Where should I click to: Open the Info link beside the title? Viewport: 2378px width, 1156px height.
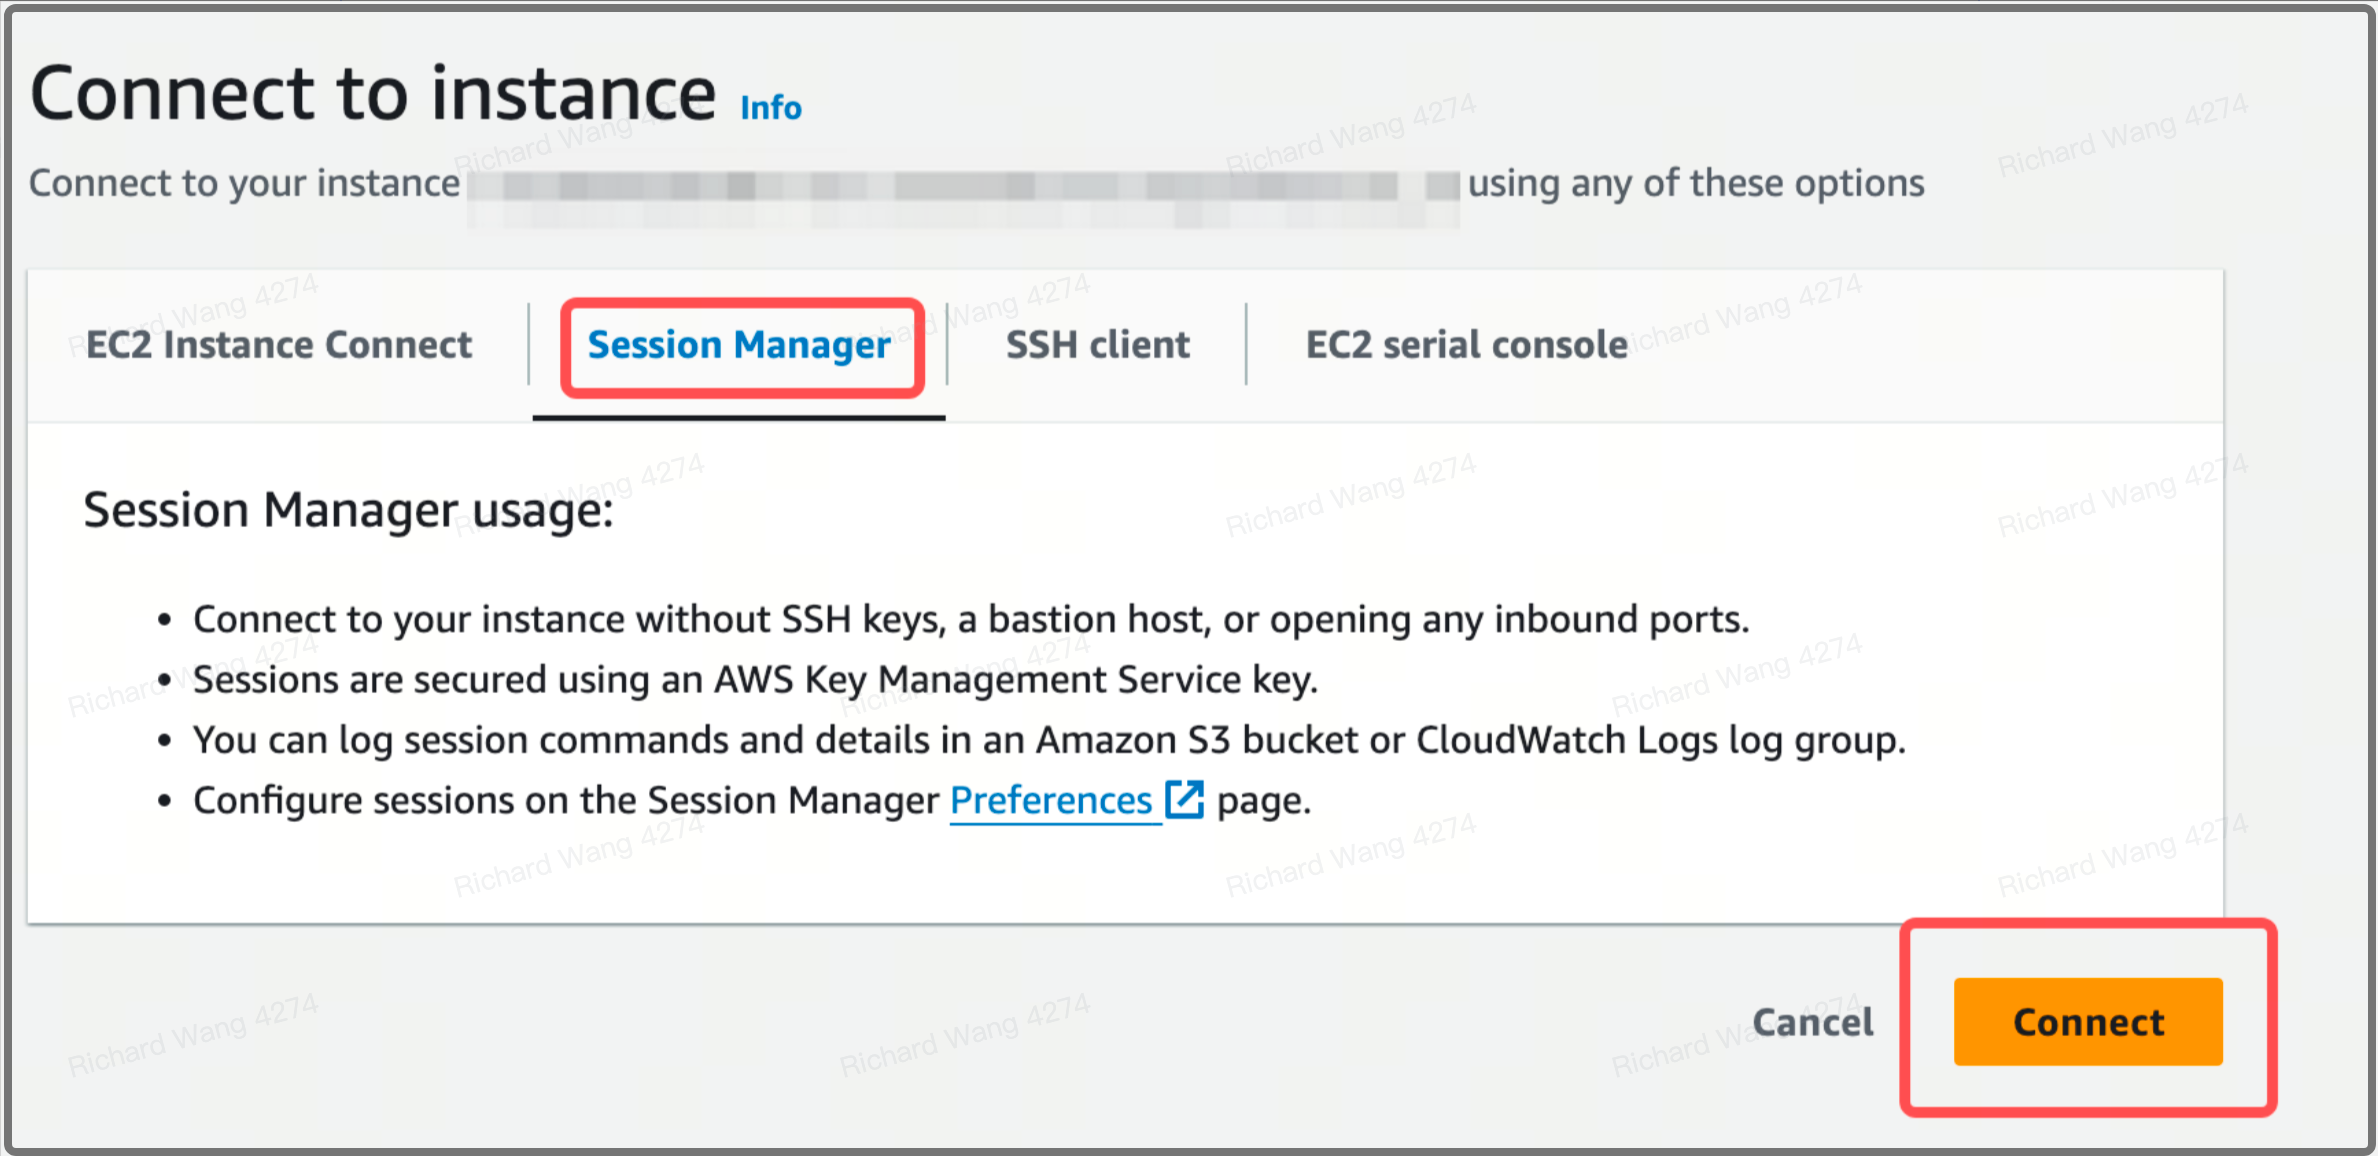point(770,107)
